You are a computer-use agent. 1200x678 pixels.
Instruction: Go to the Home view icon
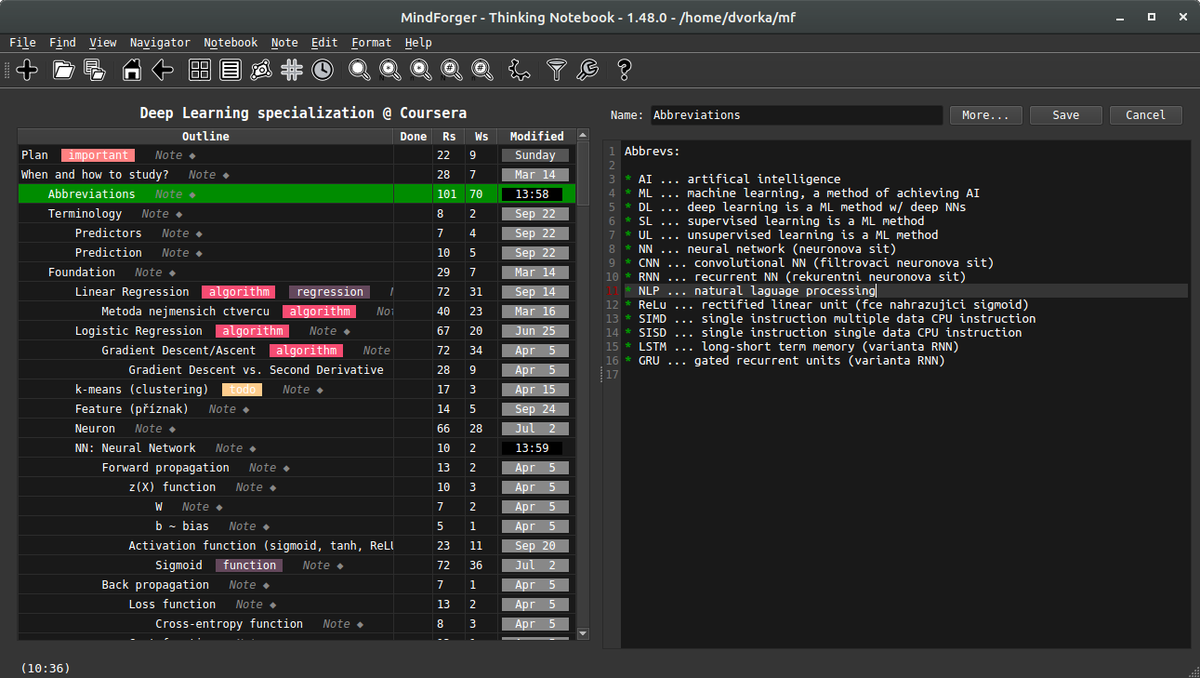pyautogui.click(x=132, y=70)
